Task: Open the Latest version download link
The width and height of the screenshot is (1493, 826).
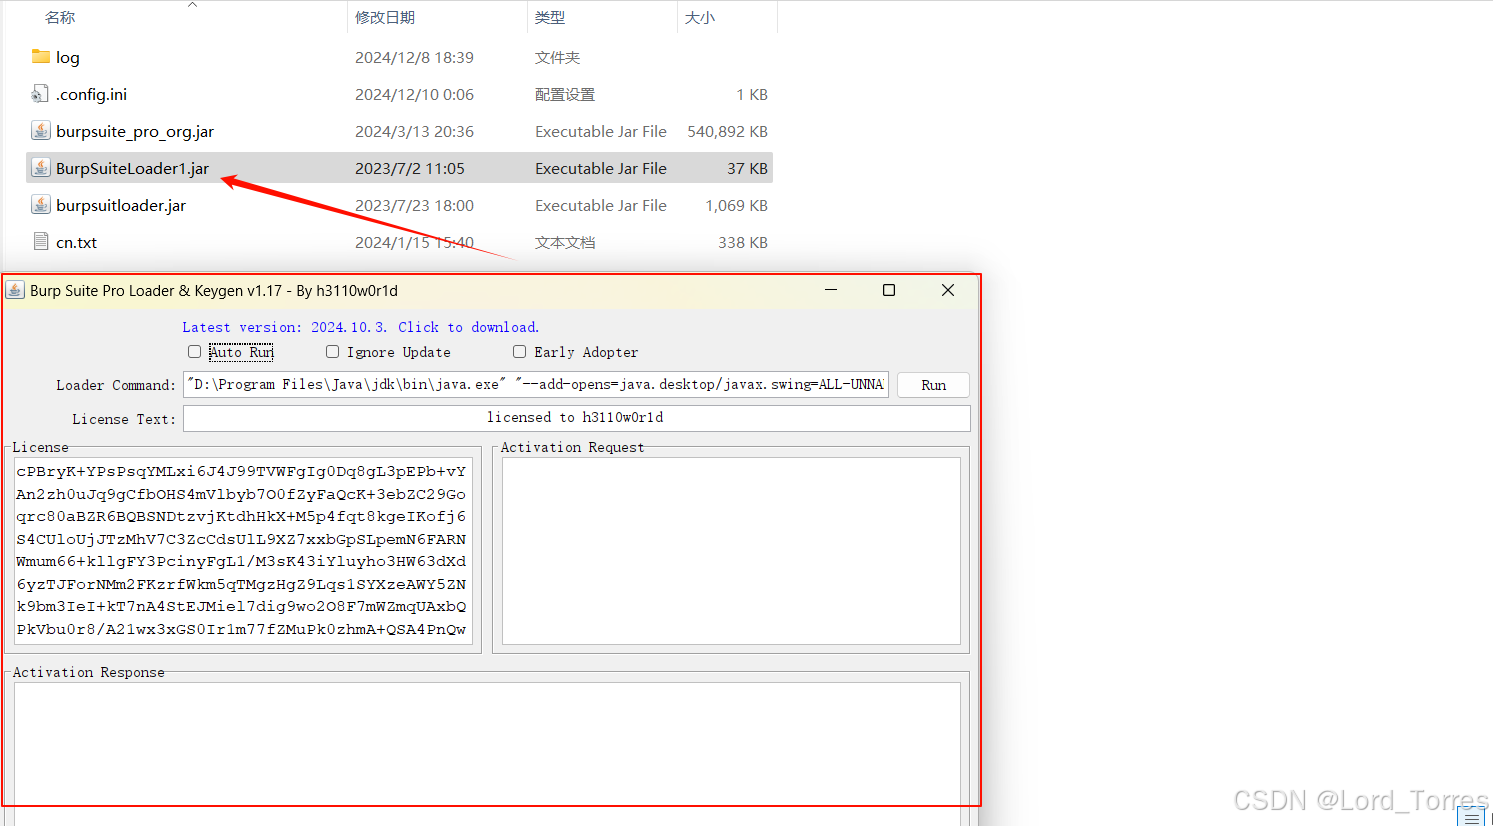Action: (360, 327)
